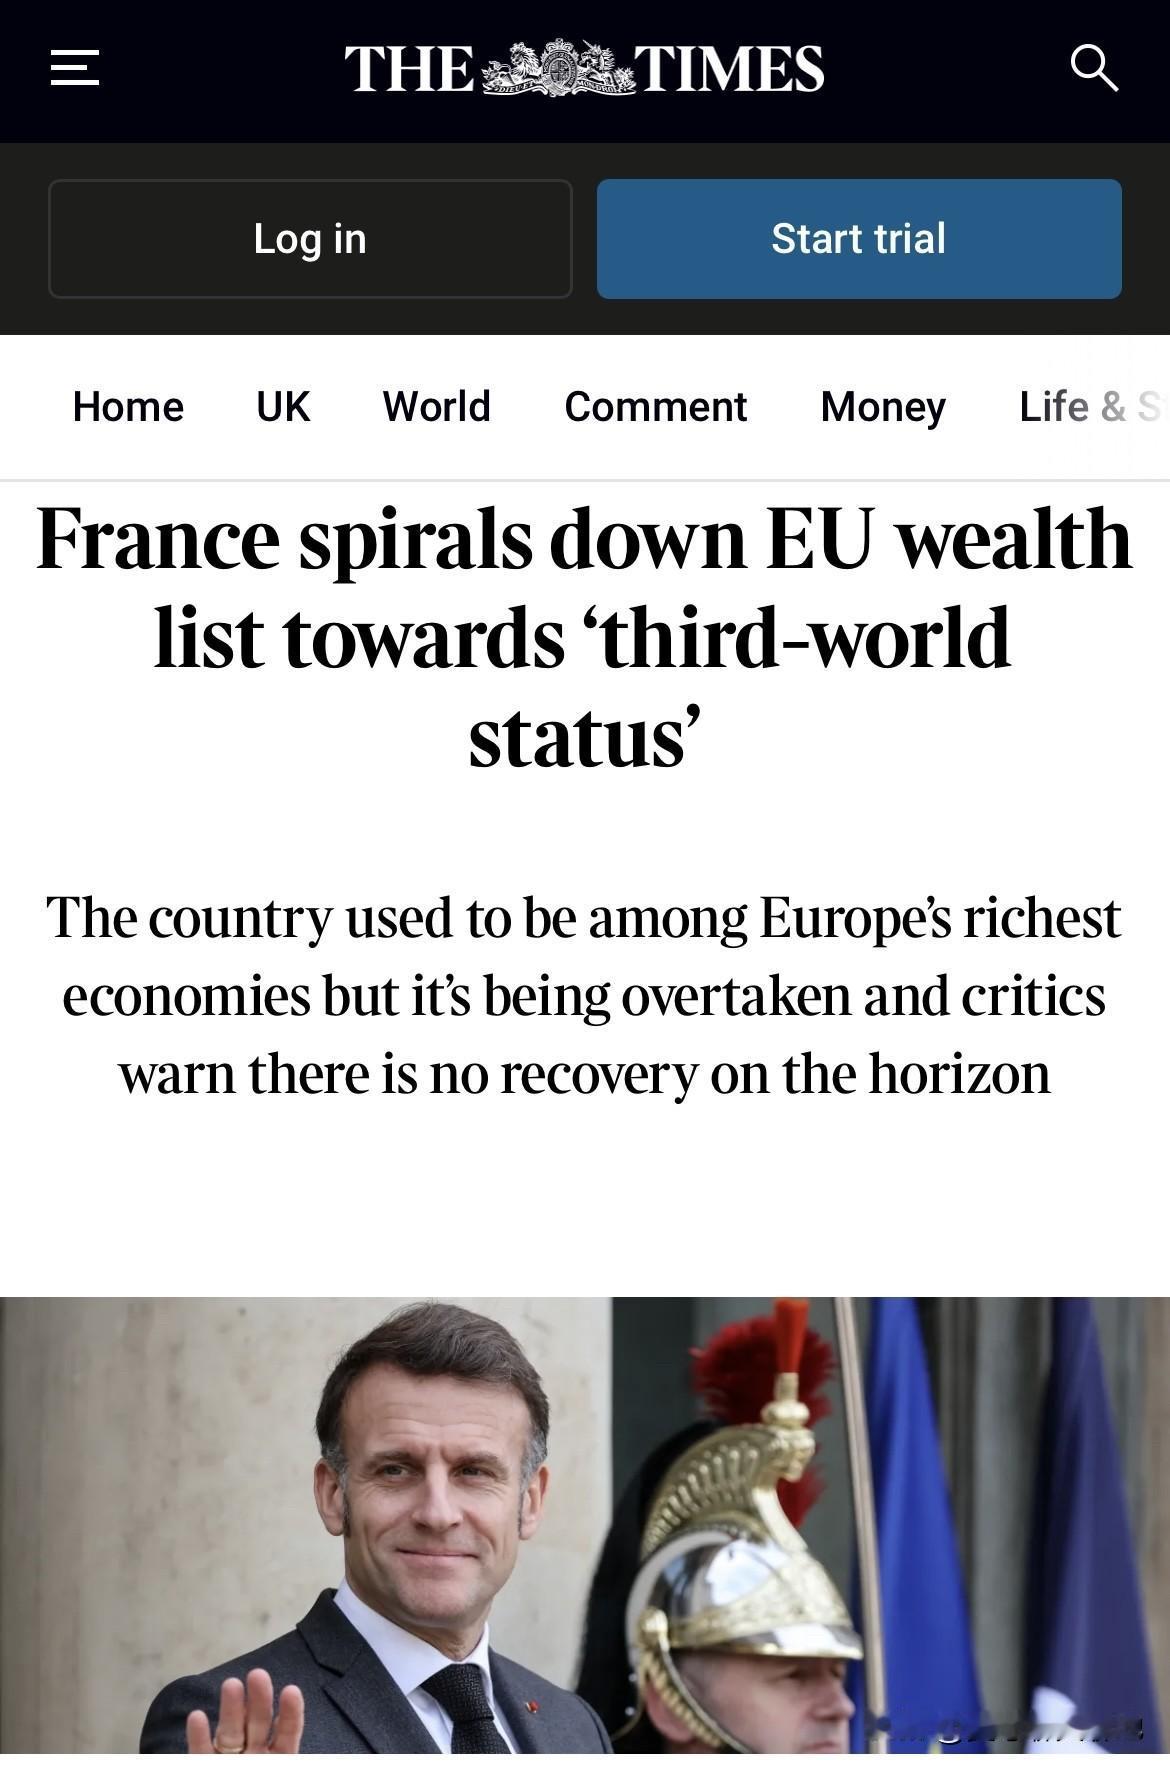Open the UK news section
Screen dimensions: 1170x1769
(283, 407)
